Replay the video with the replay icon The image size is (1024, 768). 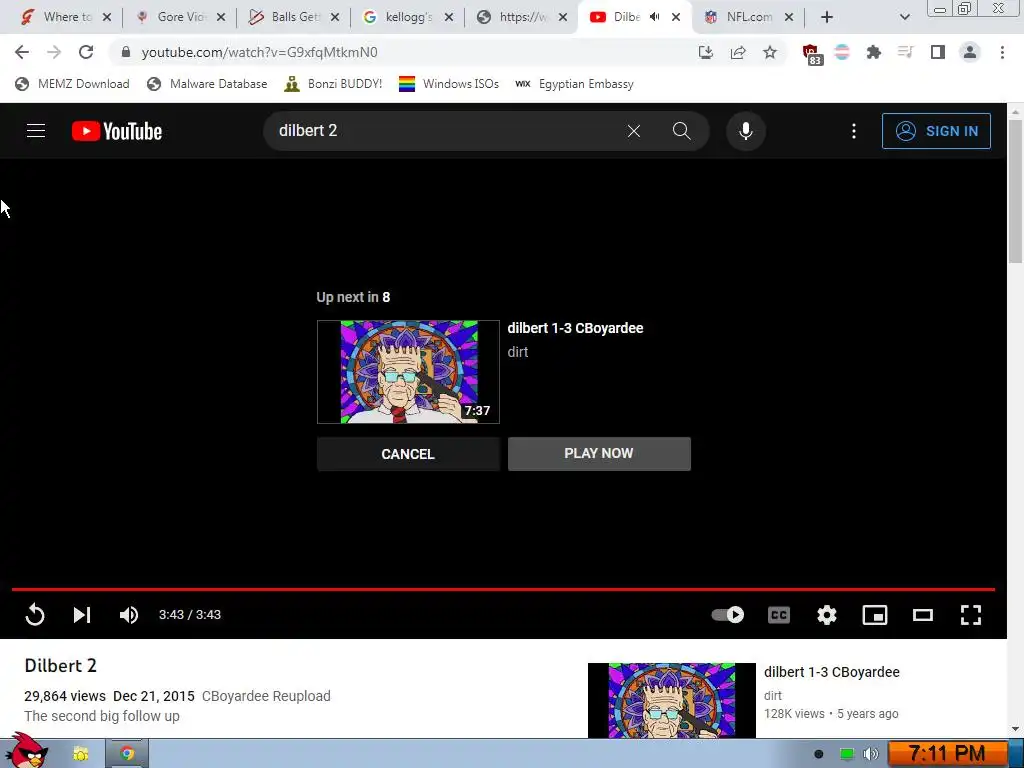point(35,615)
